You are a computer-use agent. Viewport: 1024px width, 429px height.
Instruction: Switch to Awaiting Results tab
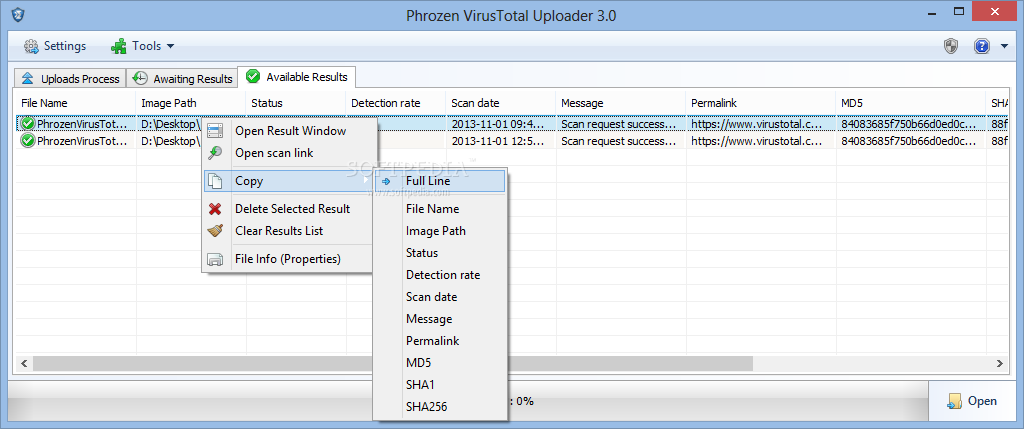182,78
